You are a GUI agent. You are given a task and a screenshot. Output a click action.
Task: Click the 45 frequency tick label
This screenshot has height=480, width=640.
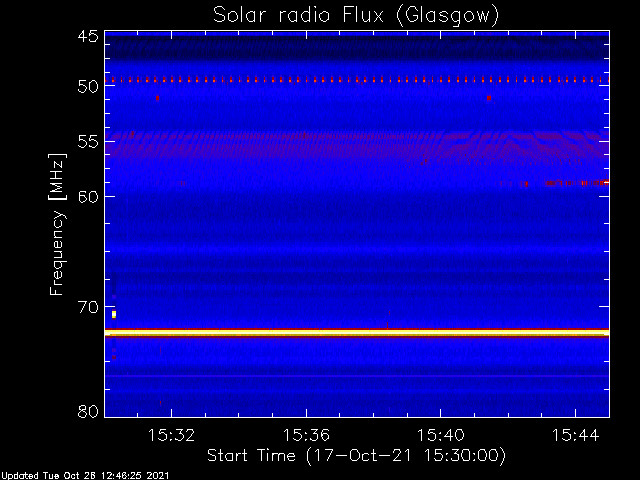tap(88, 36)
